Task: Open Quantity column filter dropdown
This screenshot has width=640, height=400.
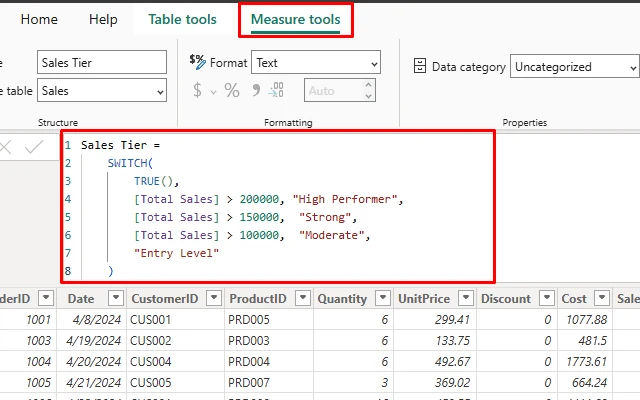Action: click(383, 298)
